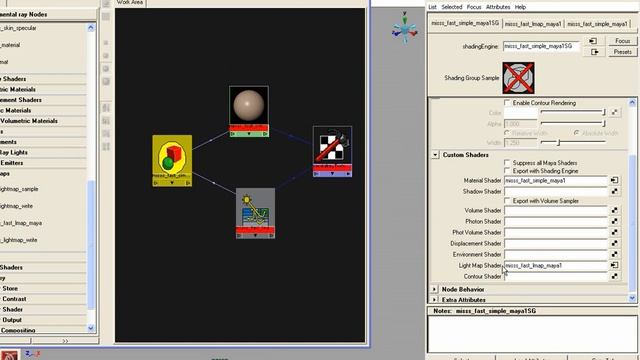The width and height of the screenshot is (640, 360).
Task: Expand the Sample Compositing category bar
Action: [x=43, y=330]
